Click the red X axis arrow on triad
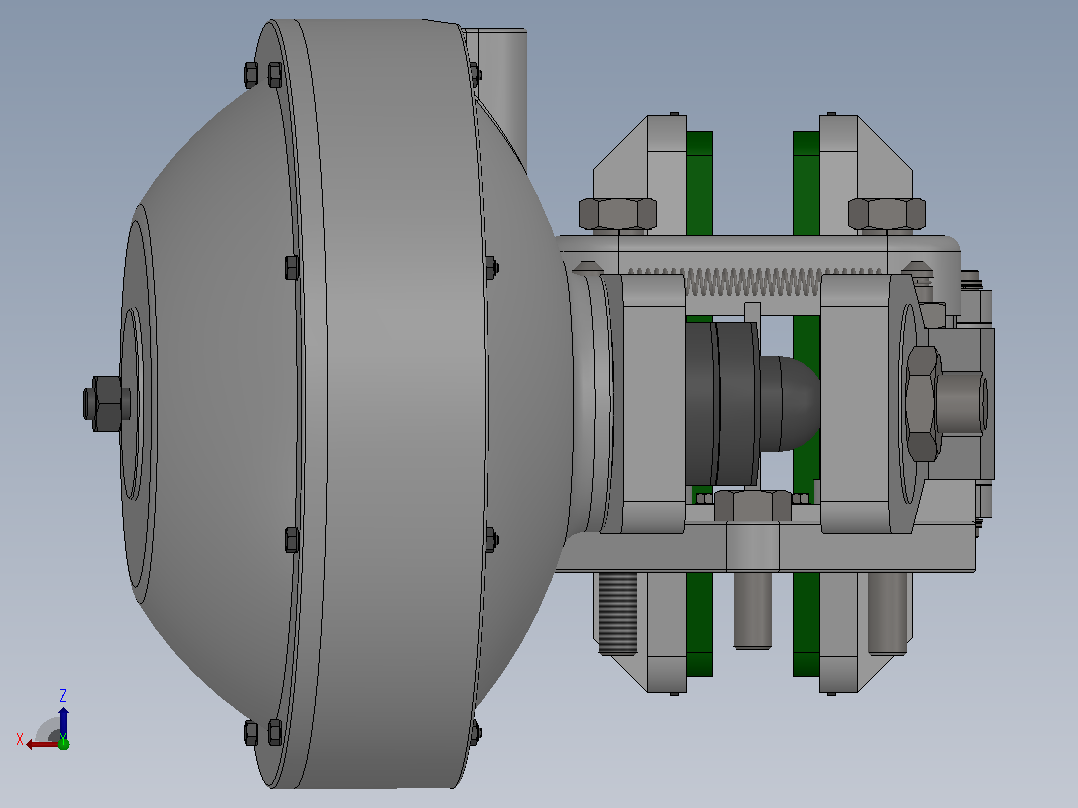The height and width of the screenshot is (808, 1078). [41, 744]
